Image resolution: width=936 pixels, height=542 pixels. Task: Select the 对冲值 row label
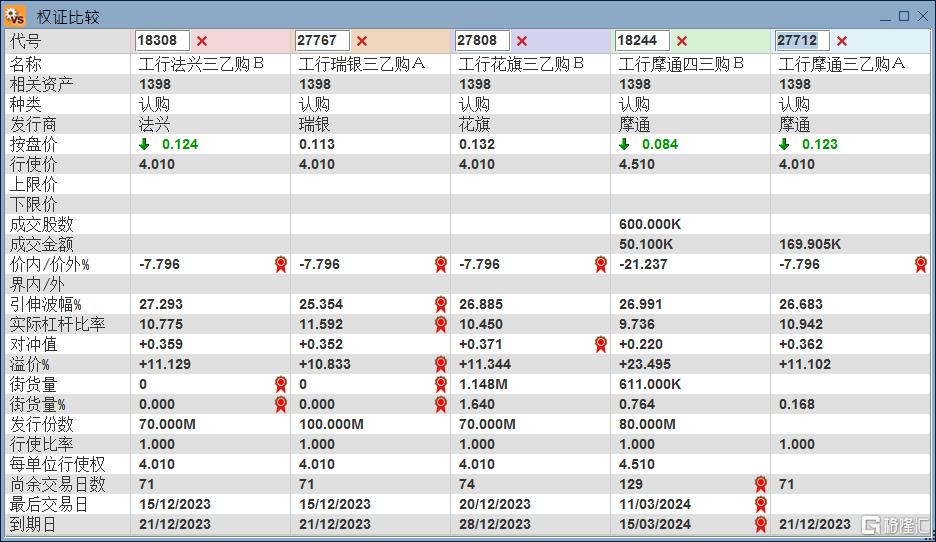tap(33, 344)
